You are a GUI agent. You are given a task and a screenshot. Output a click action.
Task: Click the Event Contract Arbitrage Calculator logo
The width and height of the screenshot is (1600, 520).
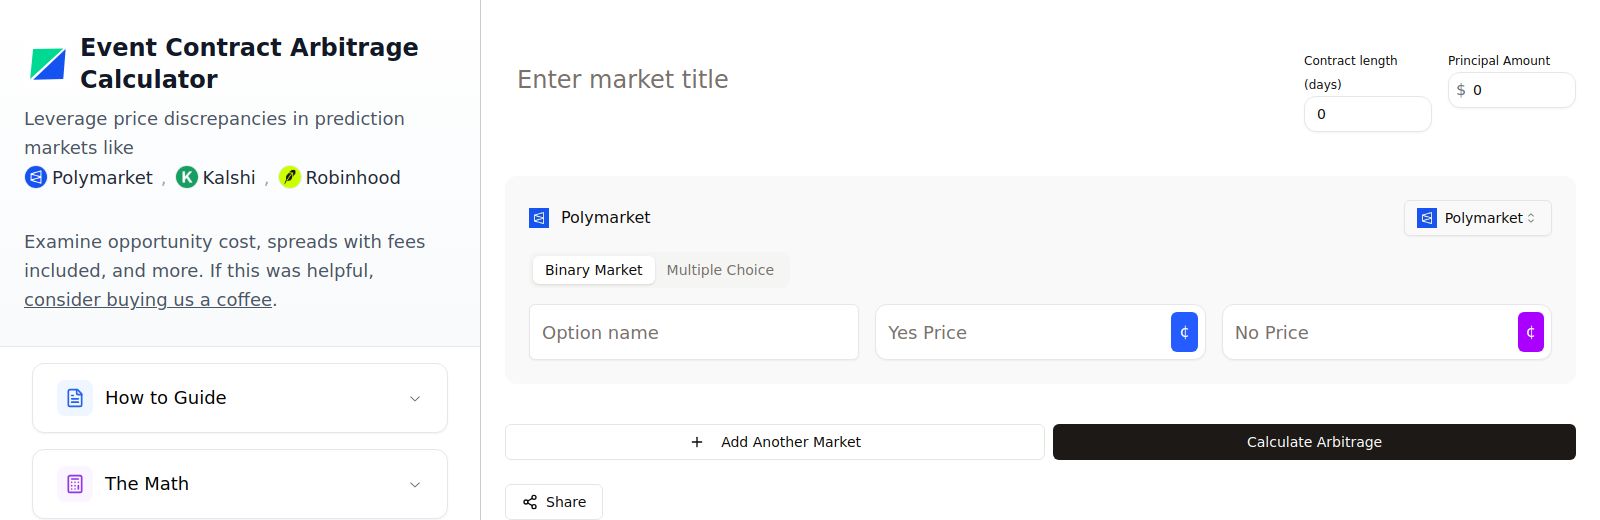tap(48, 64)
